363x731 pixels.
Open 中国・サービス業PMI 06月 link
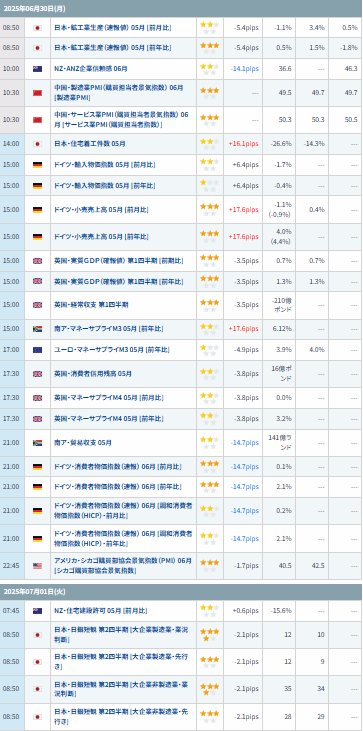coord(121,120)
